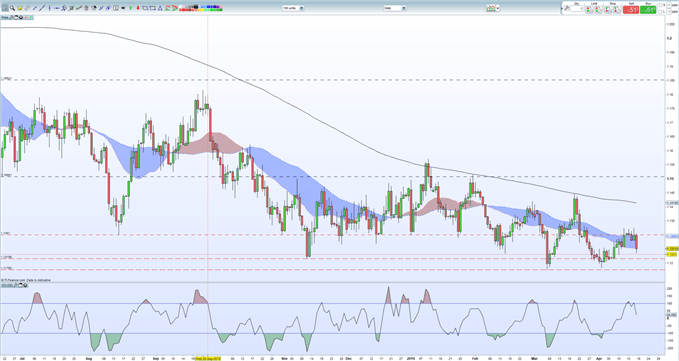Choose the diagonal line drawing tool

click(42, 8)
